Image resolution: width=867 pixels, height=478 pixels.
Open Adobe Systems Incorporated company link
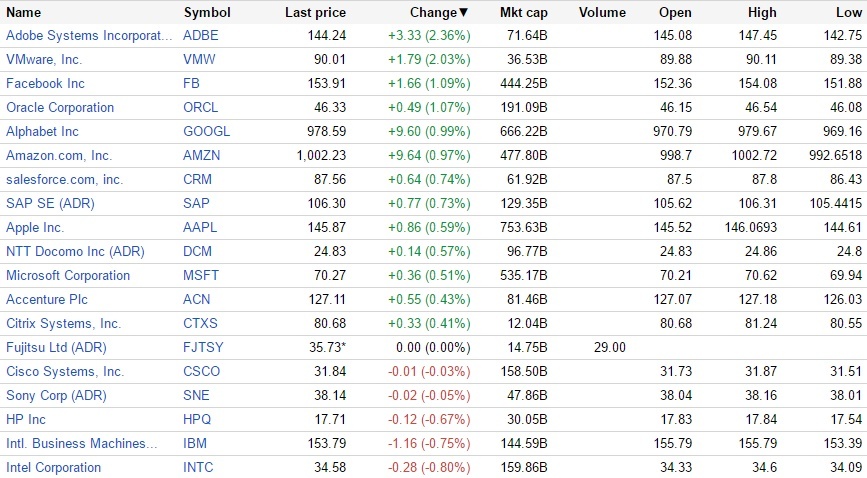pyautogui.click(x=89, y=35)
